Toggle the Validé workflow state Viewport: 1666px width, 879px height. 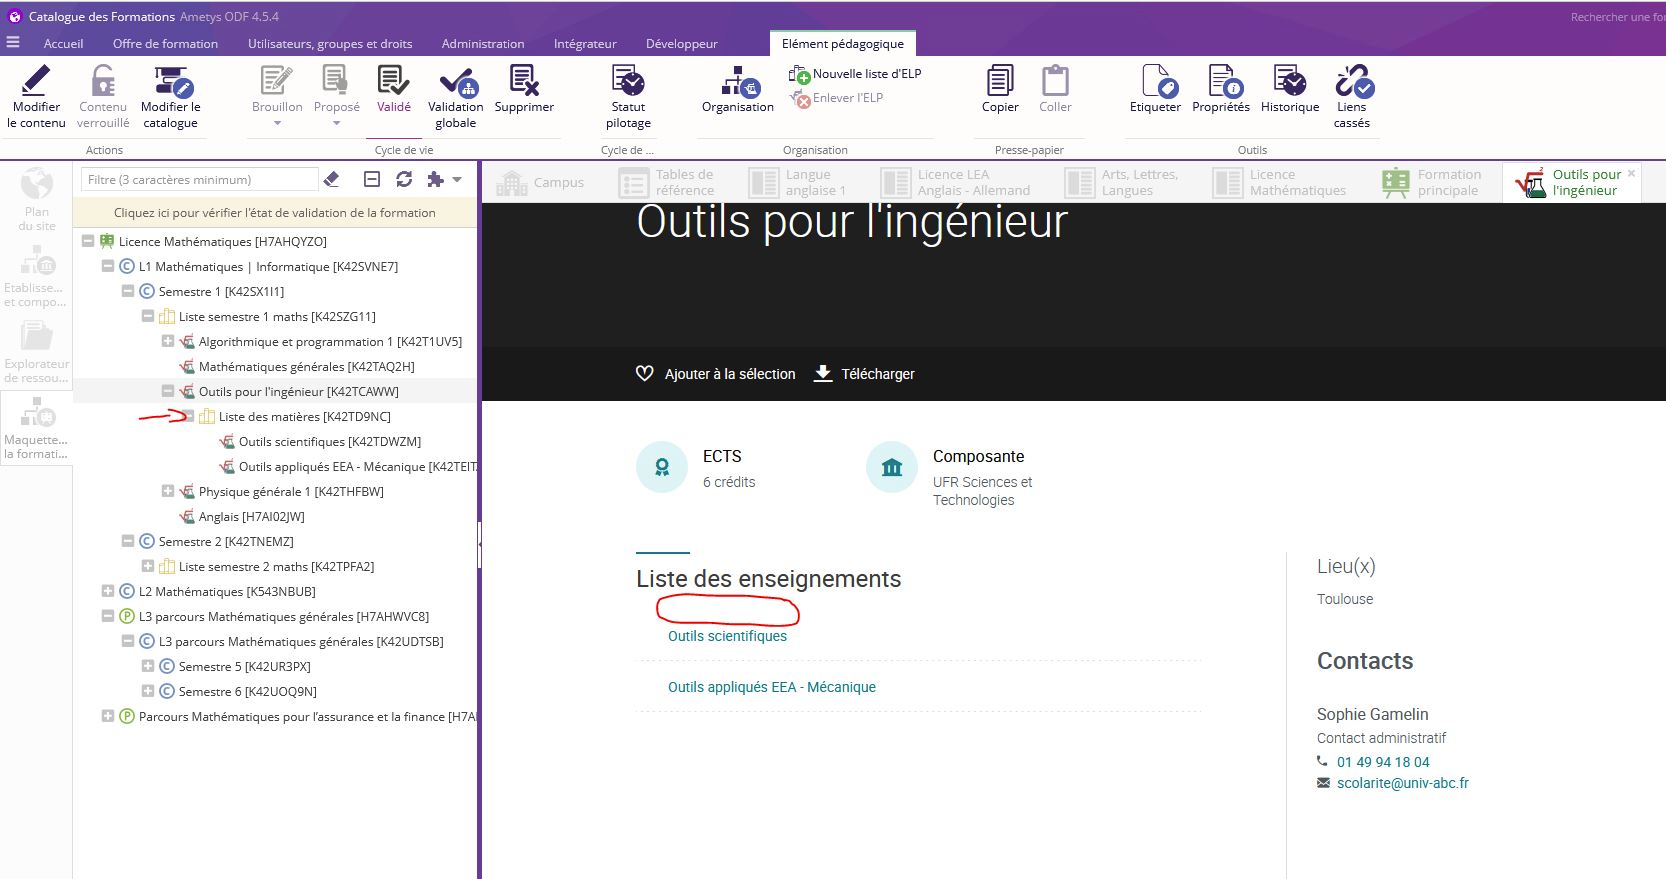coord(393,81)
